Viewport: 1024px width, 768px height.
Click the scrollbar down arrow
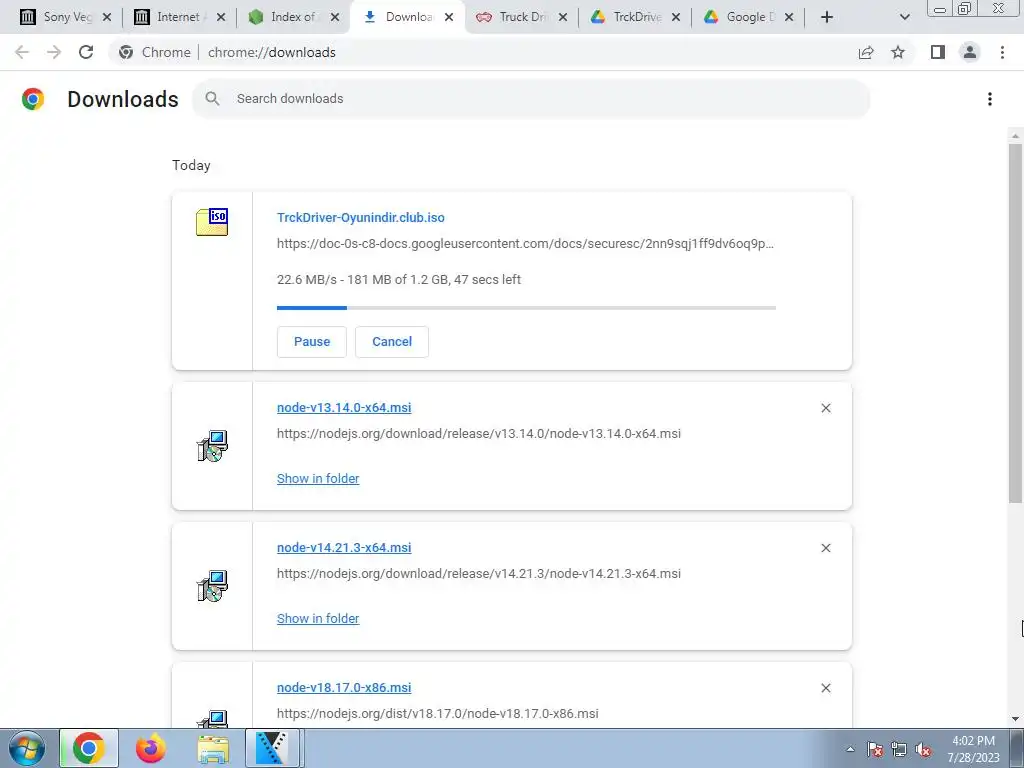[1015, 719]
